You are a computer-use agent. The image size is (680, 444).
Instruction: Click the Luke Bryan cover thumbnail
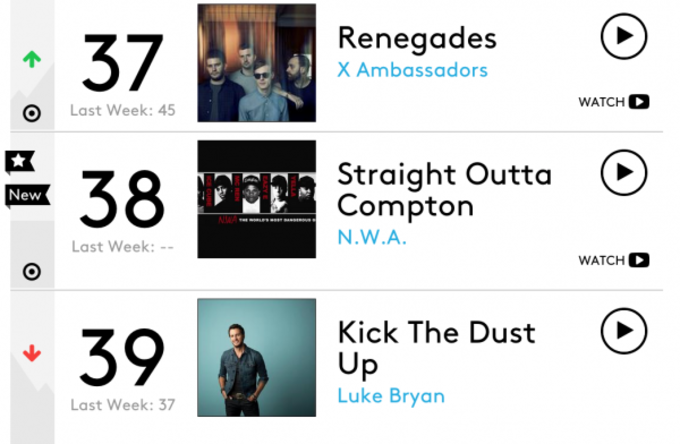click(257, 358)
